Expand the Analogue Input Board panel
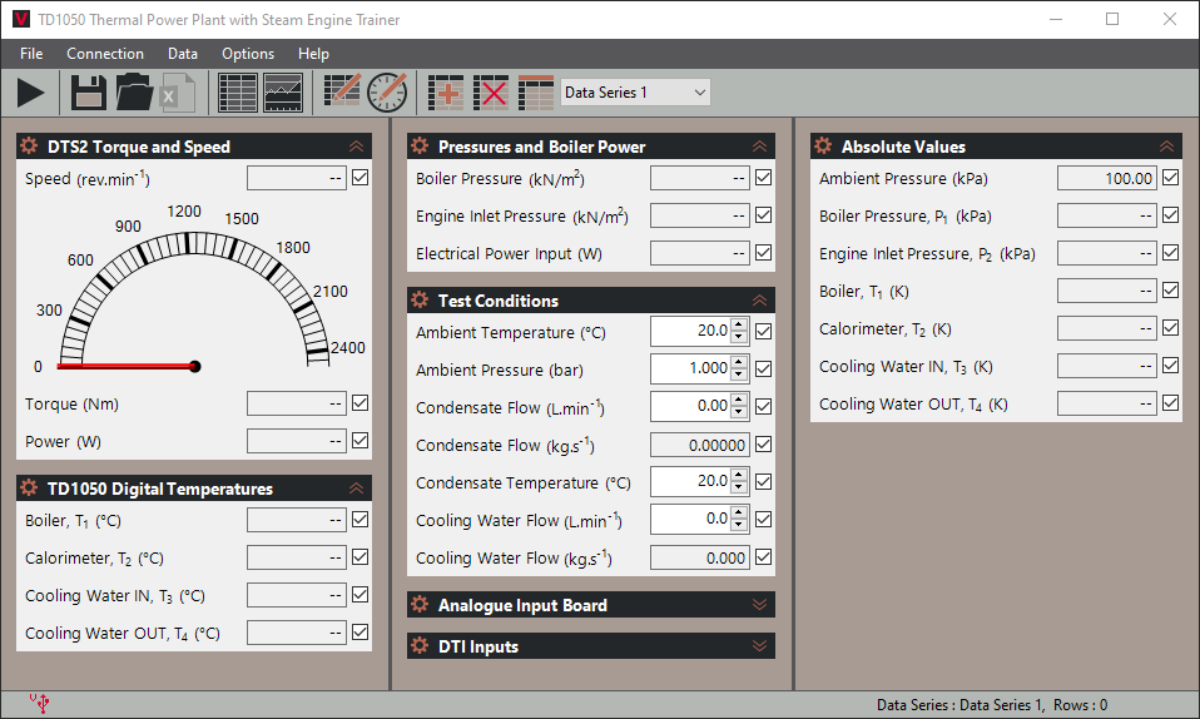Screen dimensions: 1200x719 (x=591, y=605)
